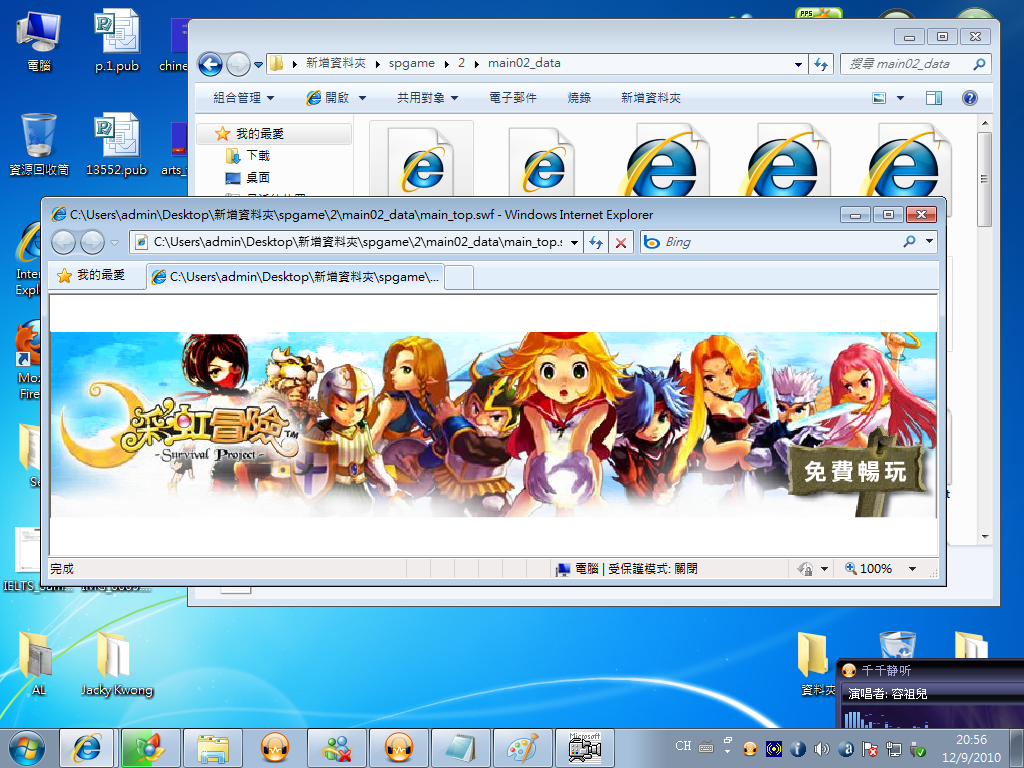Click the IE protected mode status text
This screenshot has width=1024, height=768.
[x=652, y=569]
